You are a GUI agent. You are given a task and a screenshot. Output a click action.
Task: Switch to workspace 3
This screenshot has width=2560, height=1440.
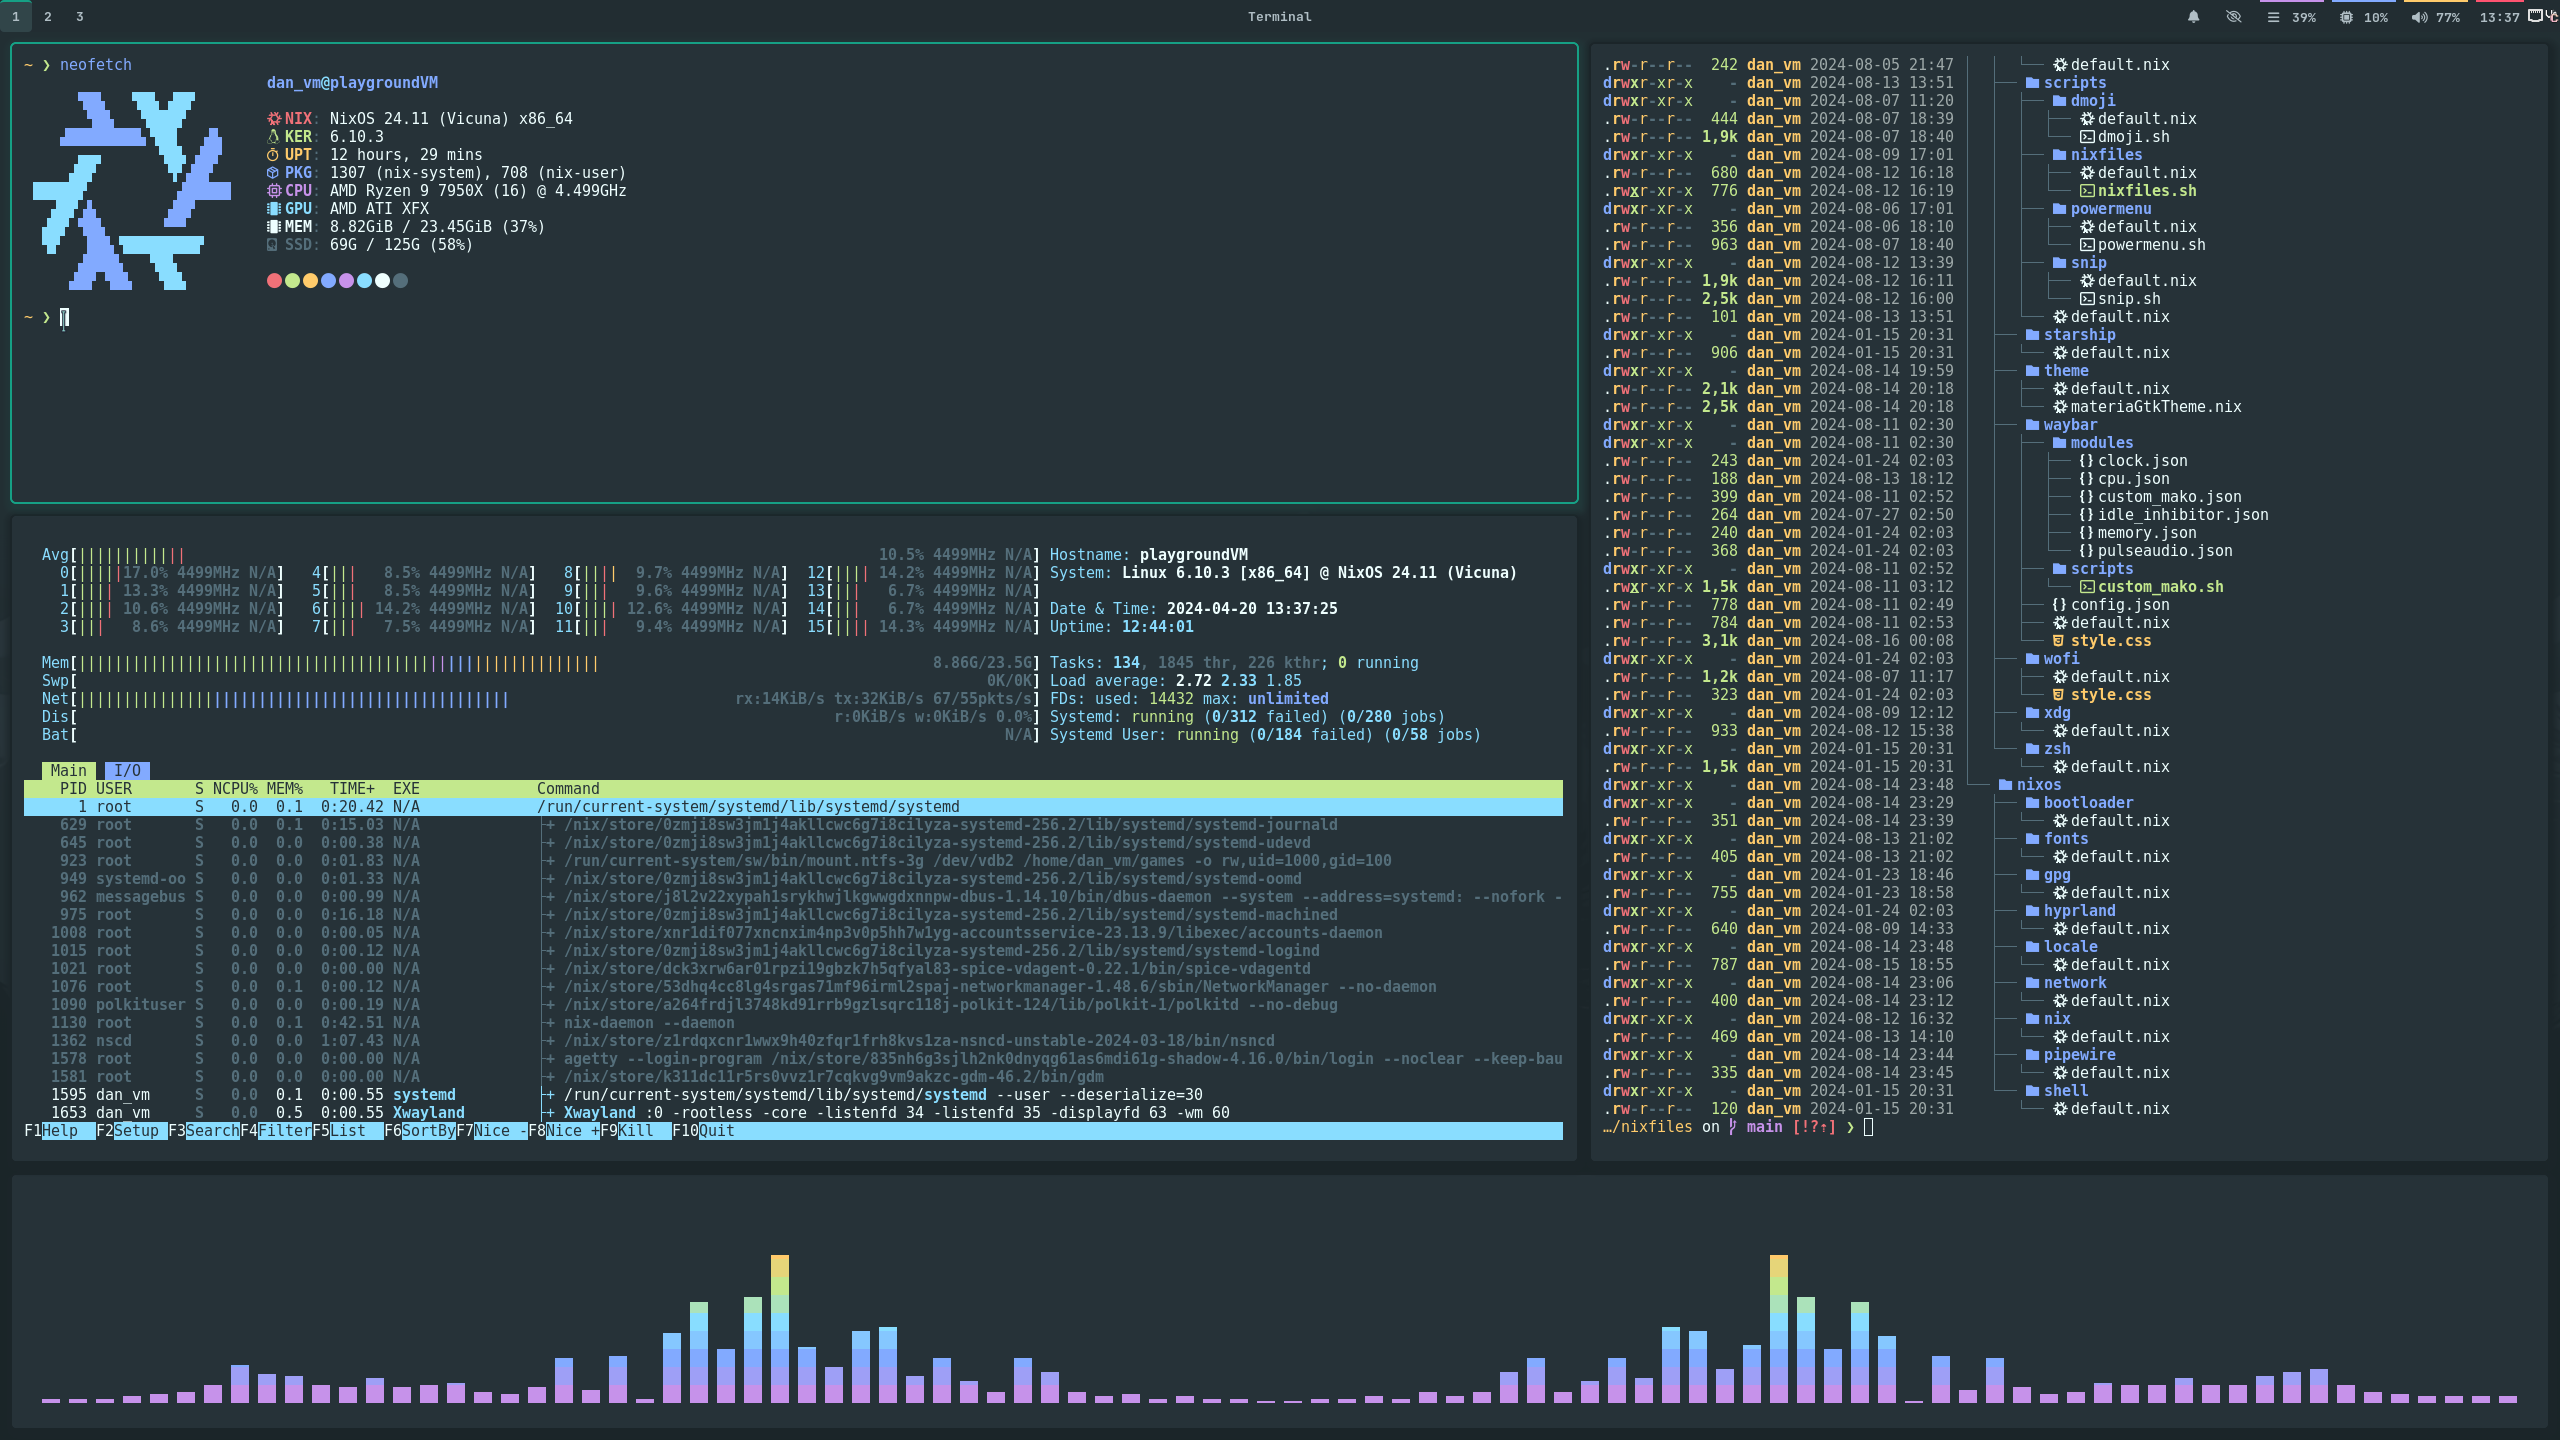80,16
